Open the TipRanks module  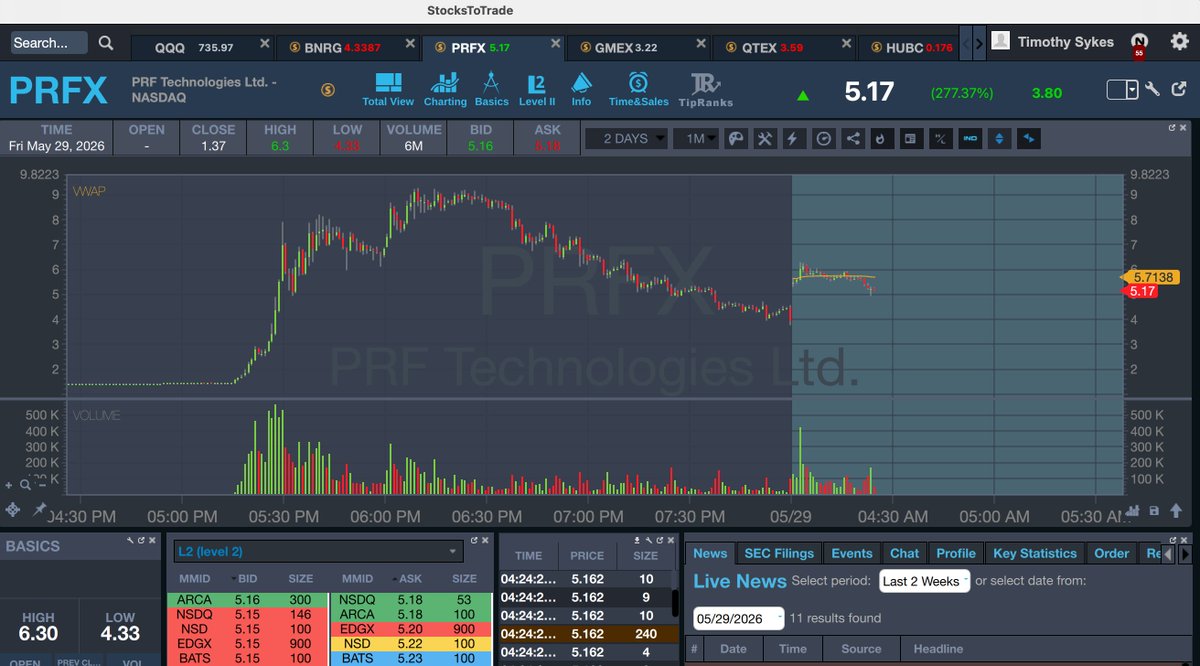705,89
